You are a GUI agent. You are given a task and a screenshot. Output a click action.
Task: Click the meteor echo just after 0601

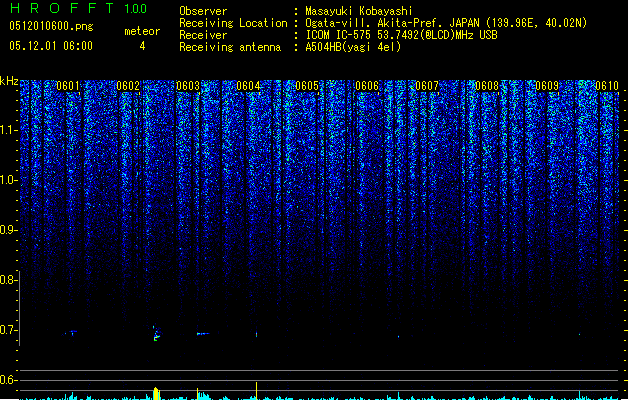click(71, 332)
